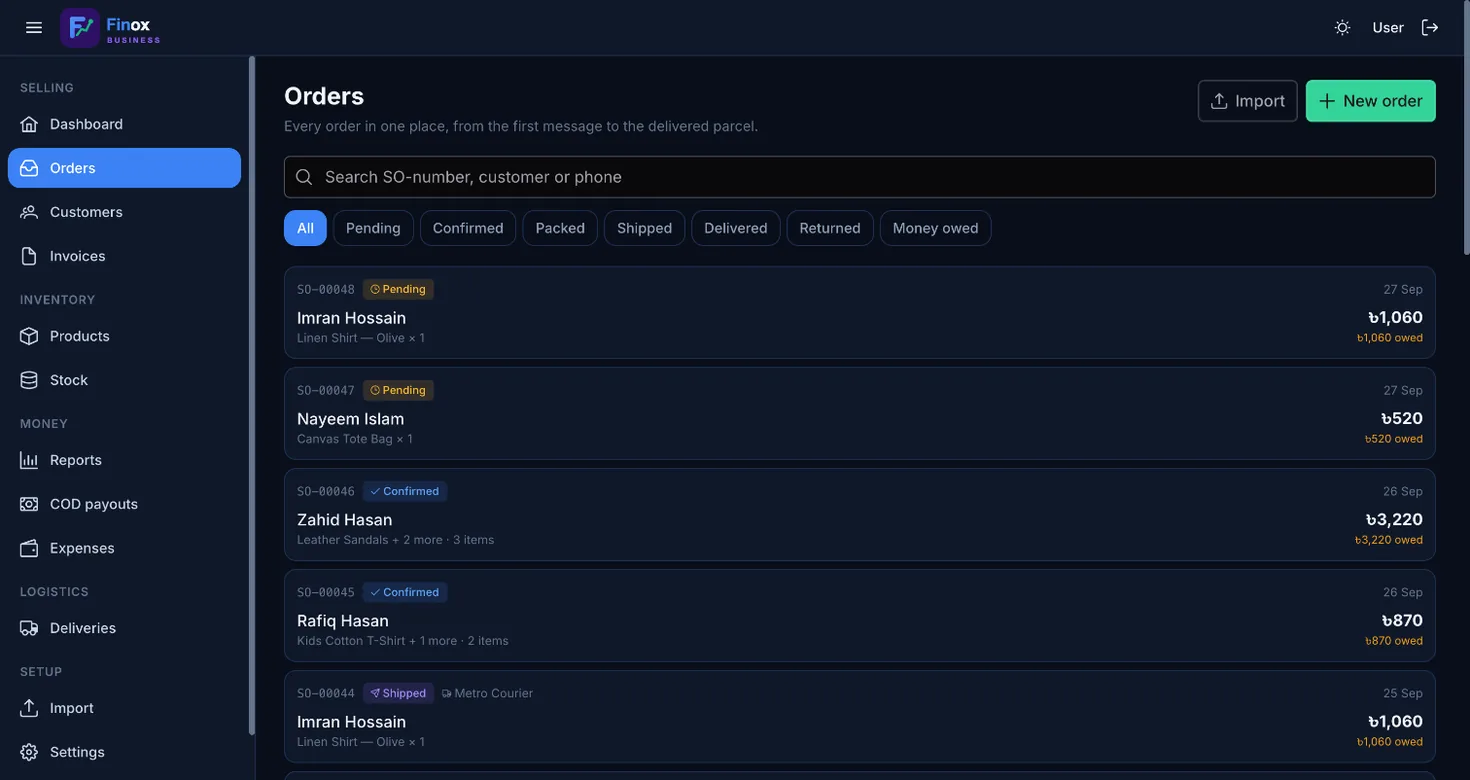Show Shipped orders filter

[644, 228]
